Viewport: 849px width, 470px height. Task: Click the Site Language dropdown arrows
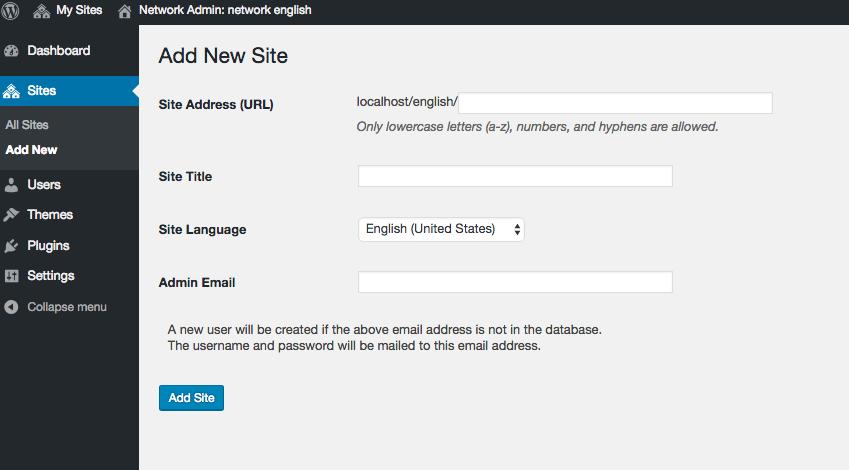pyautogui.click(x=517, y=230)
